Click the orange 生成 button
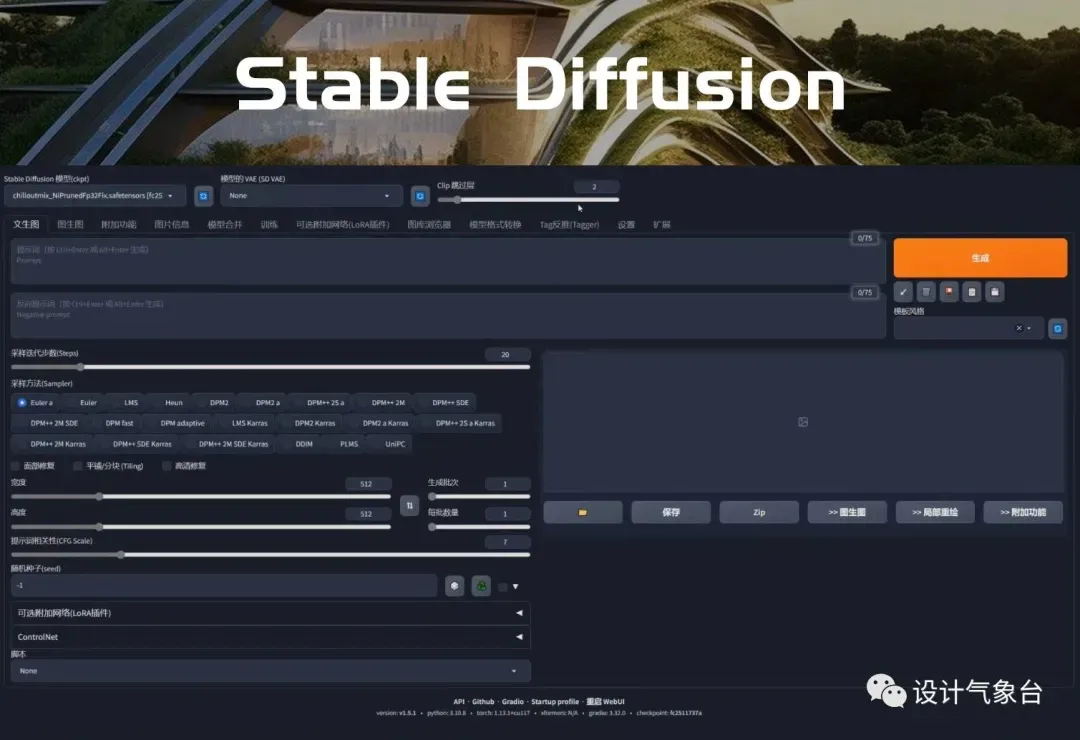 (x=980, y=258)
